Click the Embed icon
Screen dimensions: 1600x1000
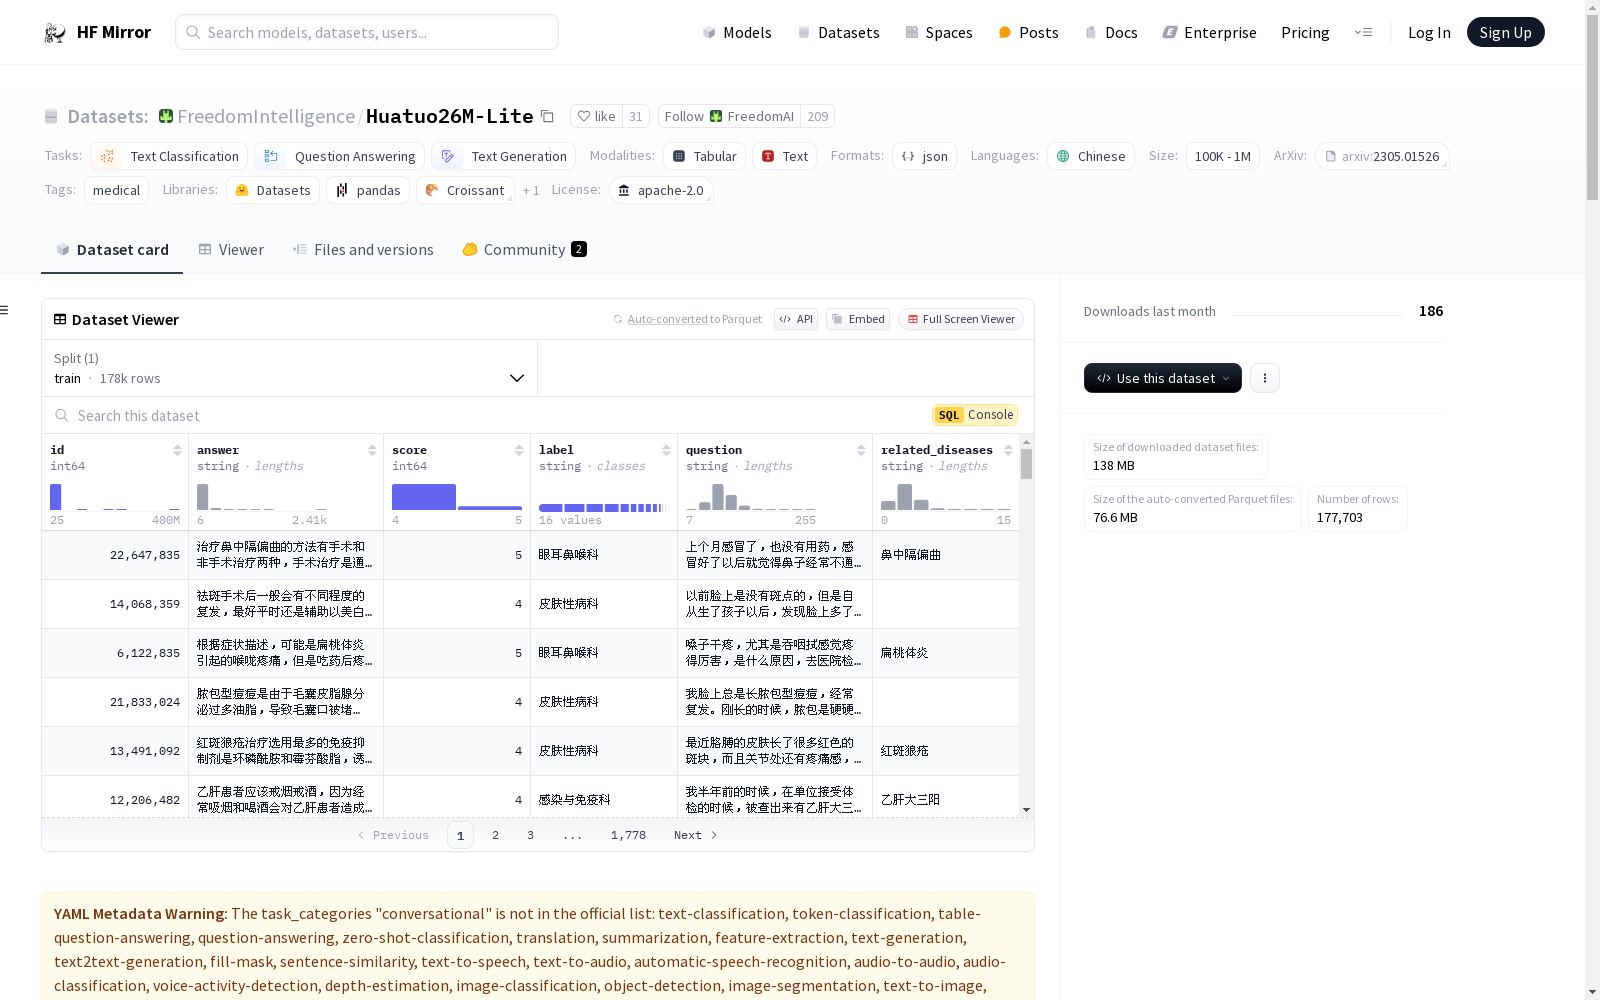(x=838, y=319)
